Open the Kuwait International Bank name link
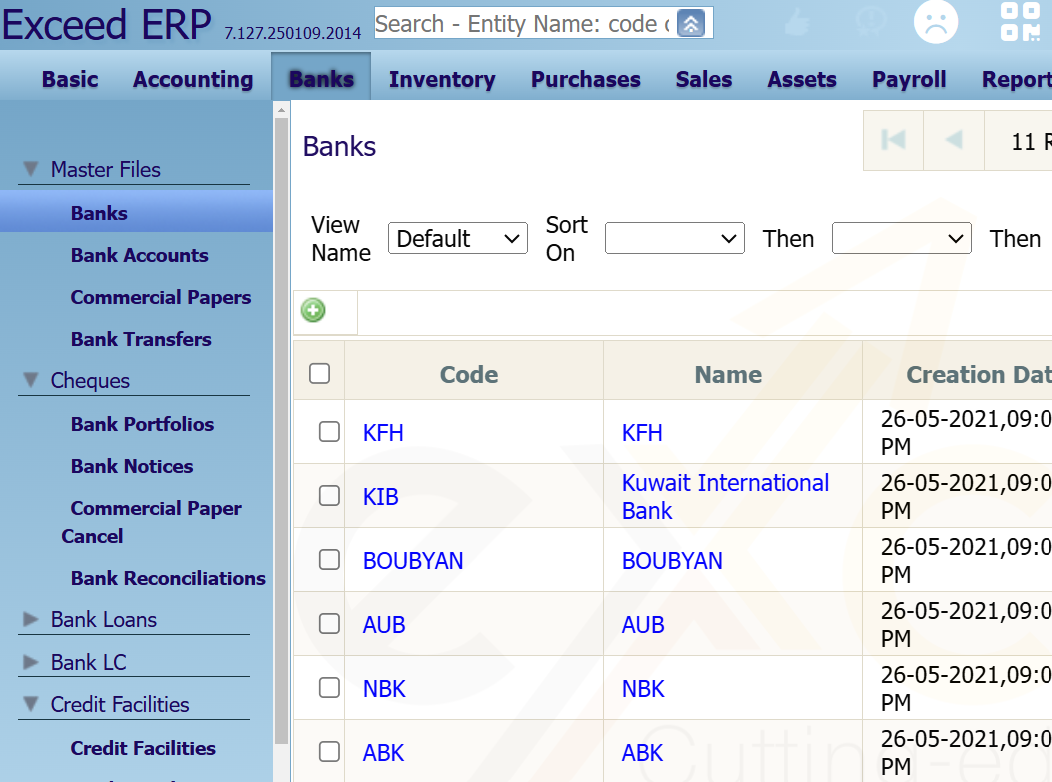The image size is (1052, 782). pos(725,496)
